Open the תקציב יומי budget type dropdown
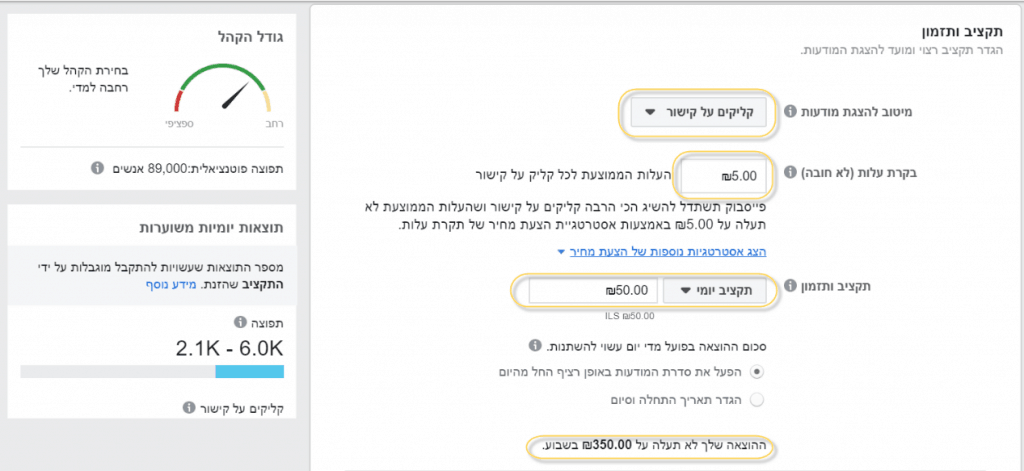 tap(714, 291)
